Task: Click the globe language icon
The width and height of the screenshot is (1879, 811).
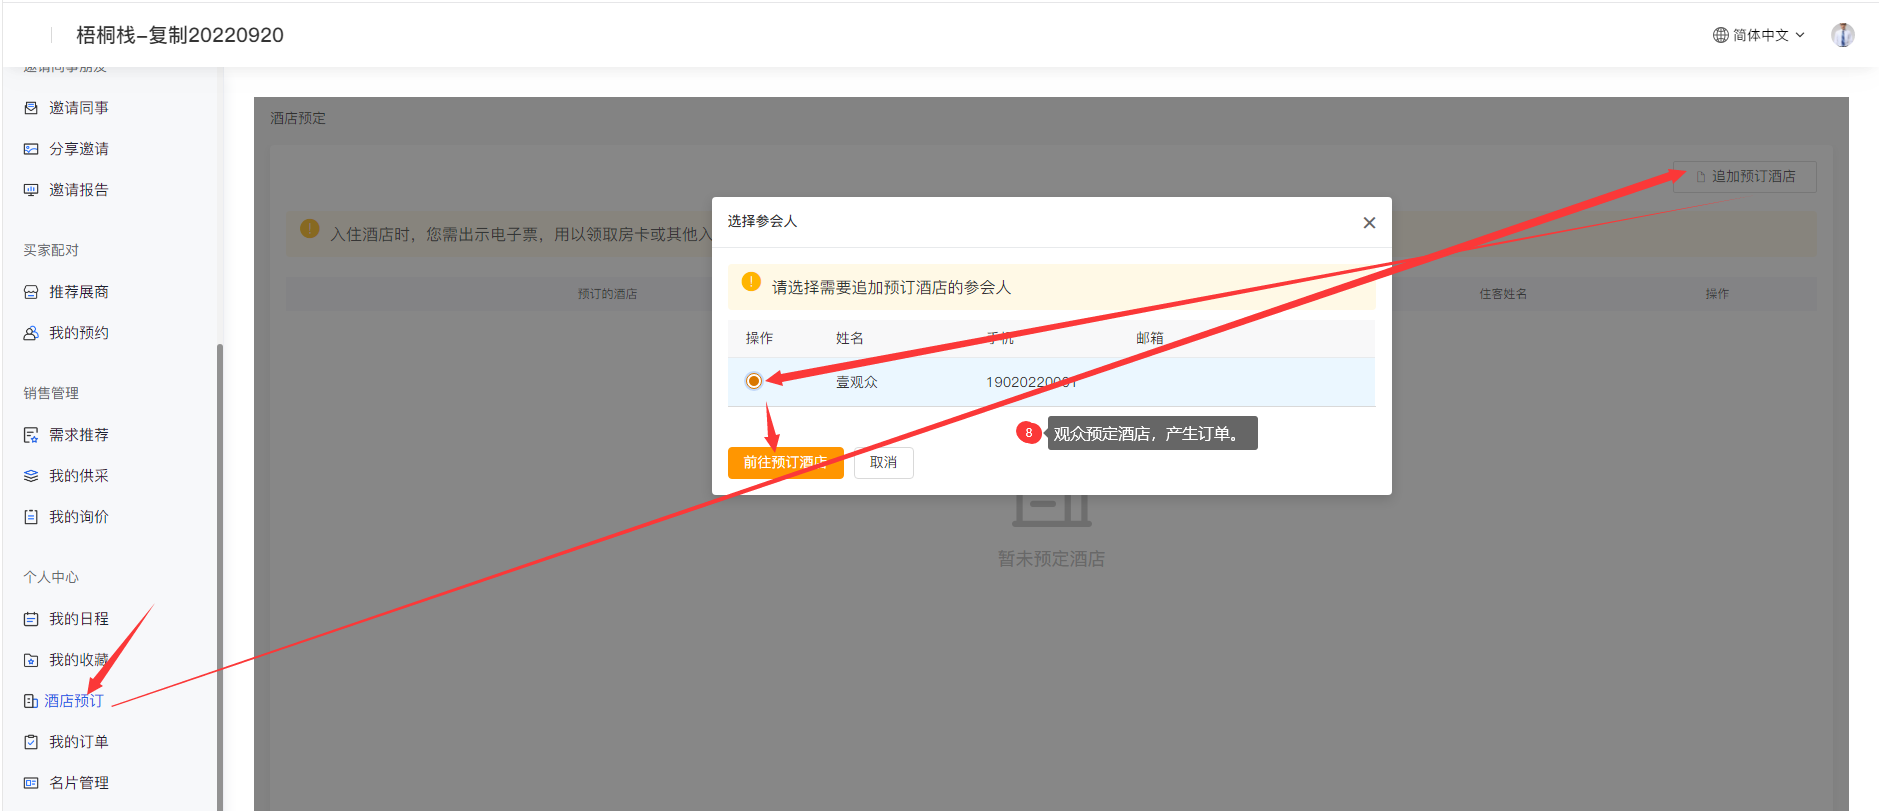Action: pyautogui.click(x=1721, y=35)
